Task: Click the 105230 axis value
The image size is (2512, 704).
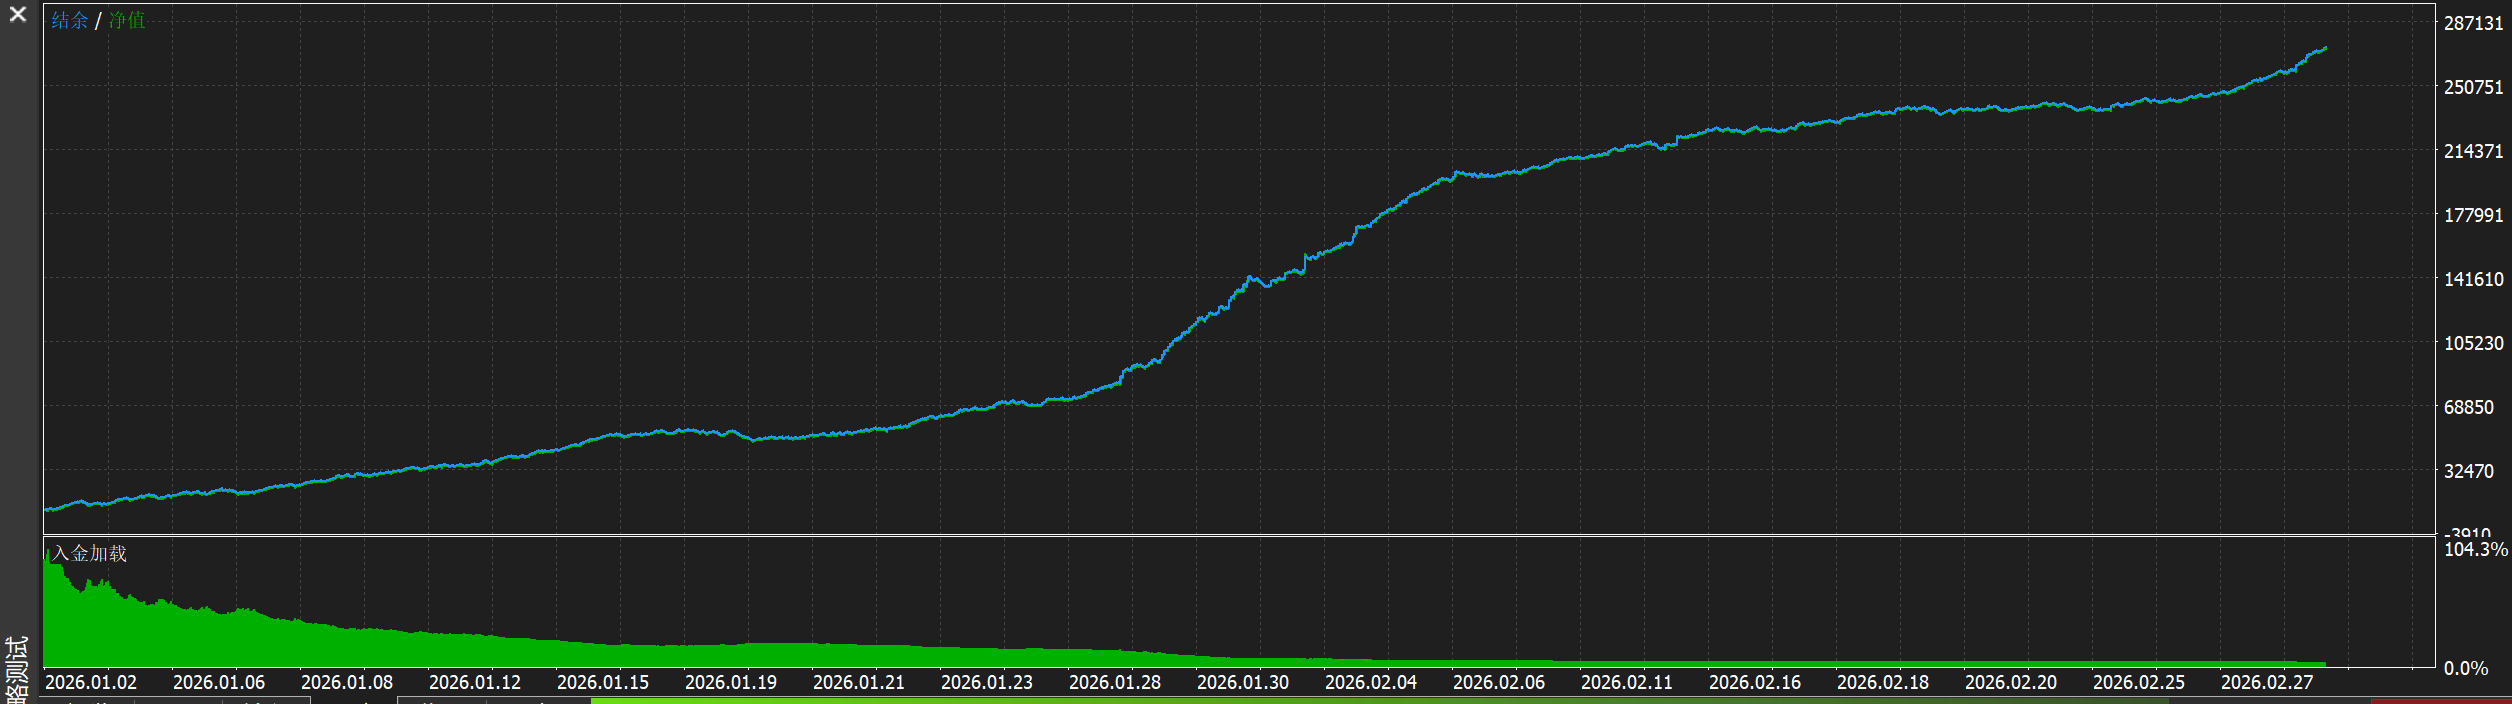Action: coord(2473,343)
